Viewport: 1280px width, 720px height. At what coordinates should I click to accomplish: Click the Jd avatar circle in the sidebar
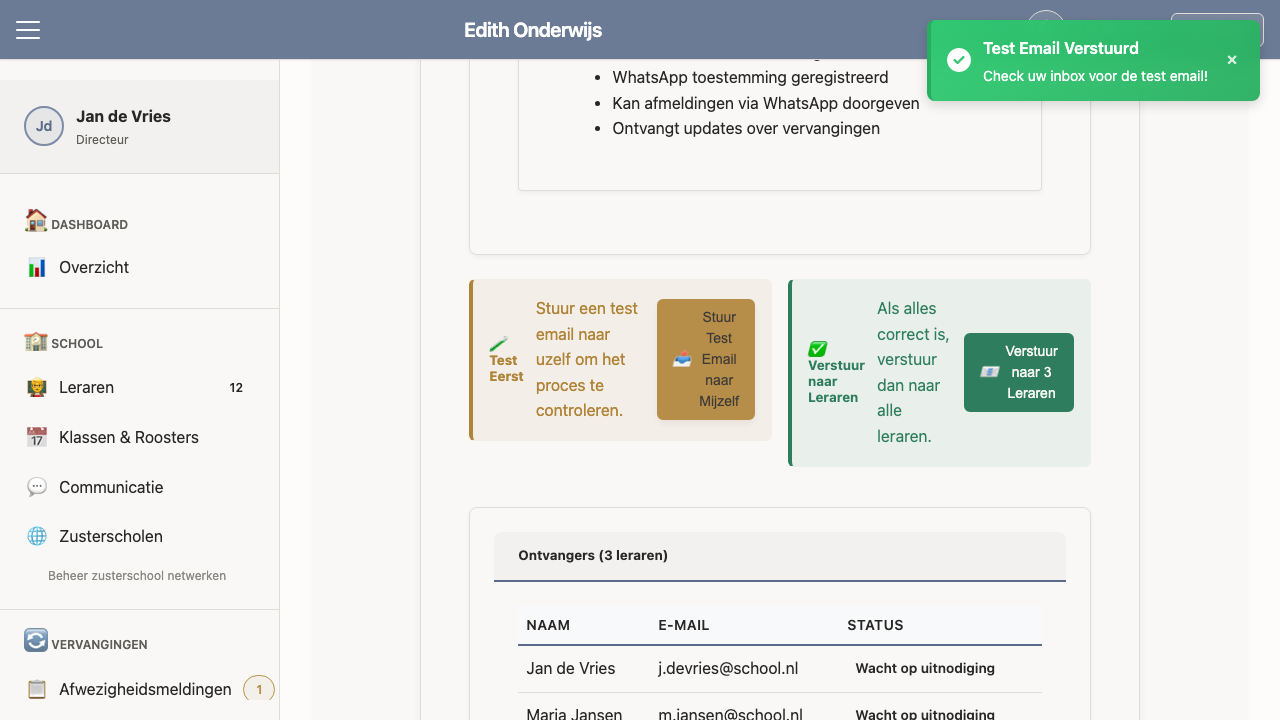pyautogui.click(x=44, y=126)
